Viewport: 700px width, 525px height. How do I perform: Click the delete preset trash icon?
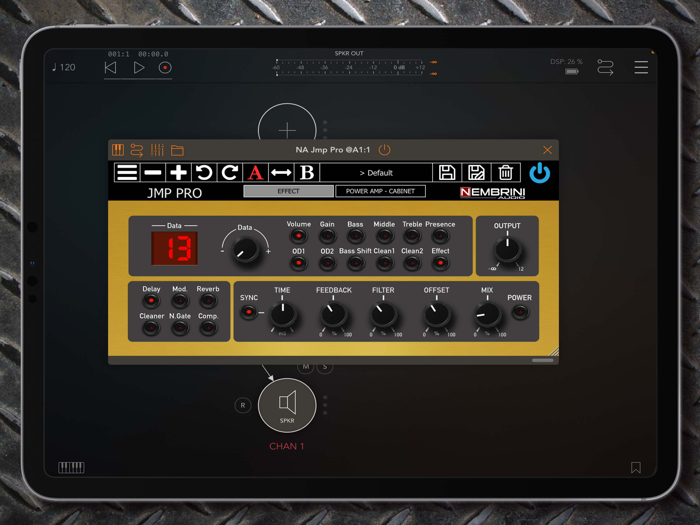click(505, 172)
